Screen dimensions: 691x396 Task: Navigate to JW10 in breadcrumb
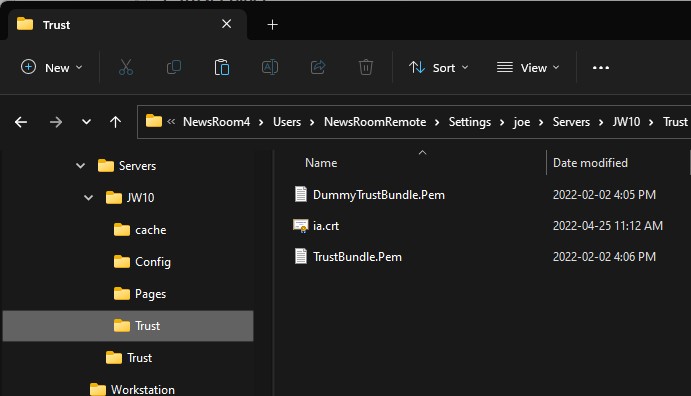(626, 122)
